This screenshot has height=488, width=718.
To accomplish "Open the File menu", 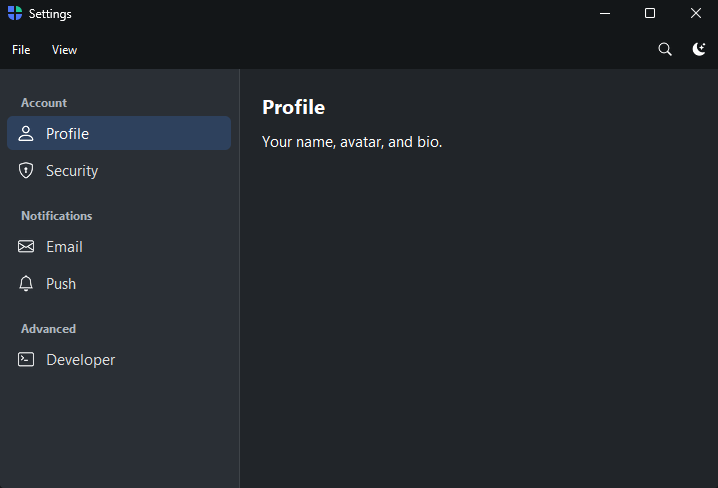I will 21,50.
